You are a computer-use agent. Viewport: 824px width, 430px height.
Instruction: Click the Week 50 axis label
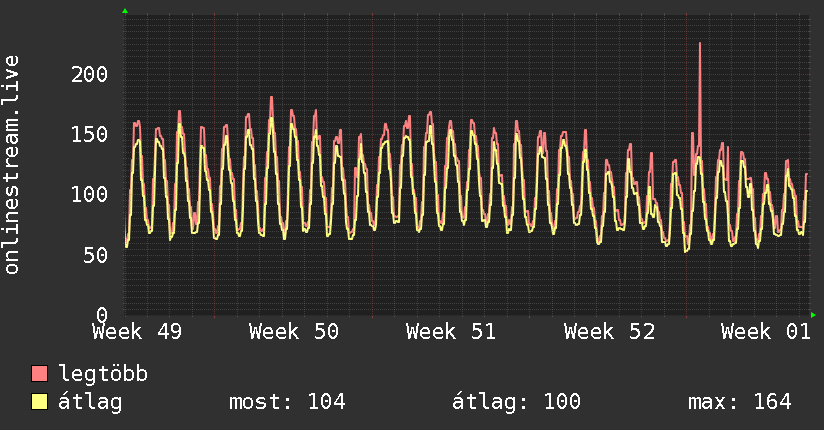click(x=294, y=332)
